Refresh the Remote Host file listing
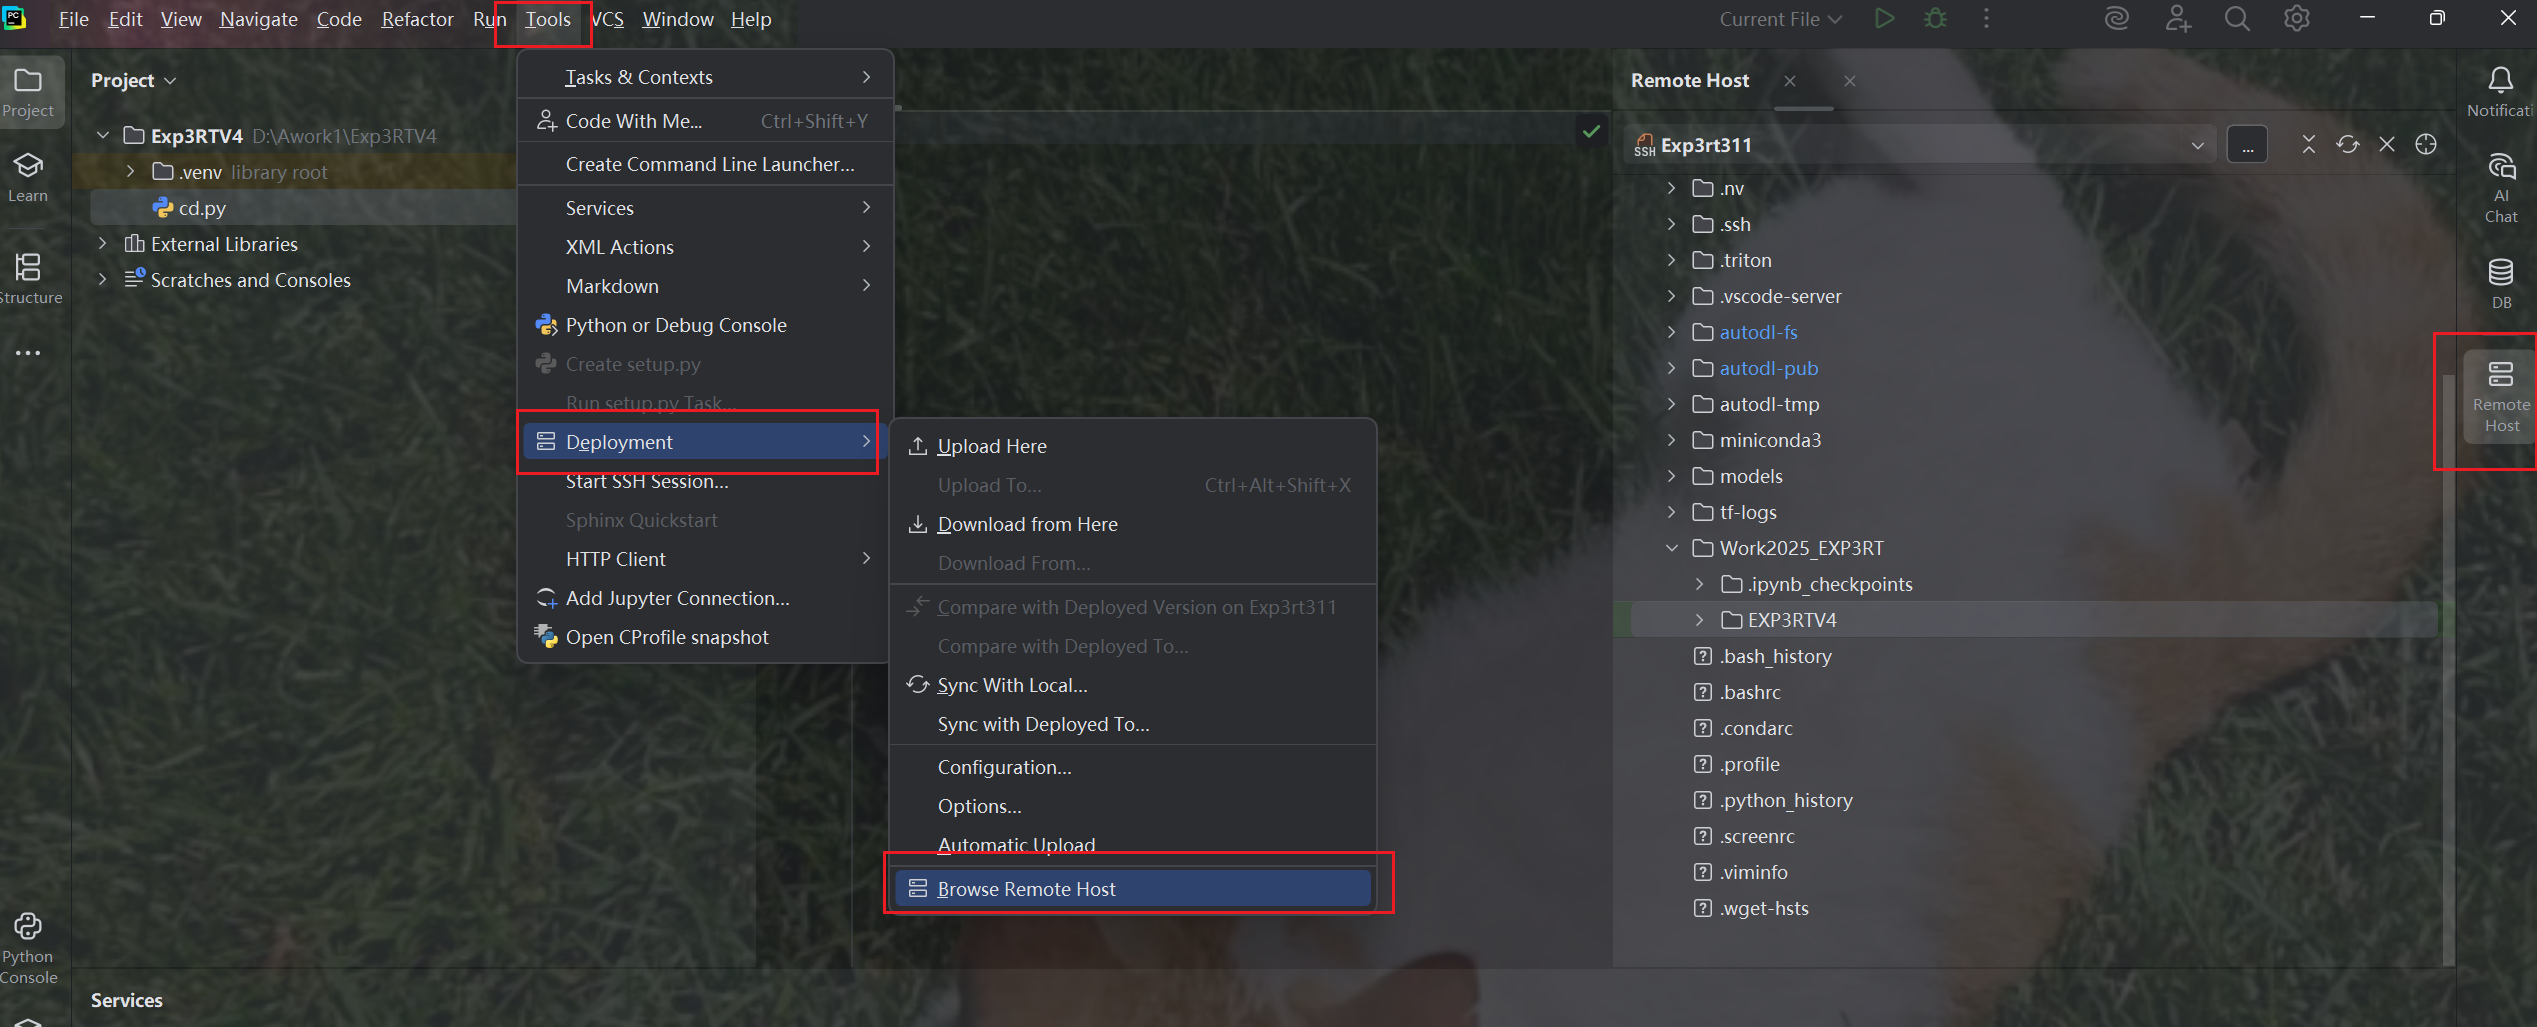Screen dimensions: 2537x1027 (2348, 144)
